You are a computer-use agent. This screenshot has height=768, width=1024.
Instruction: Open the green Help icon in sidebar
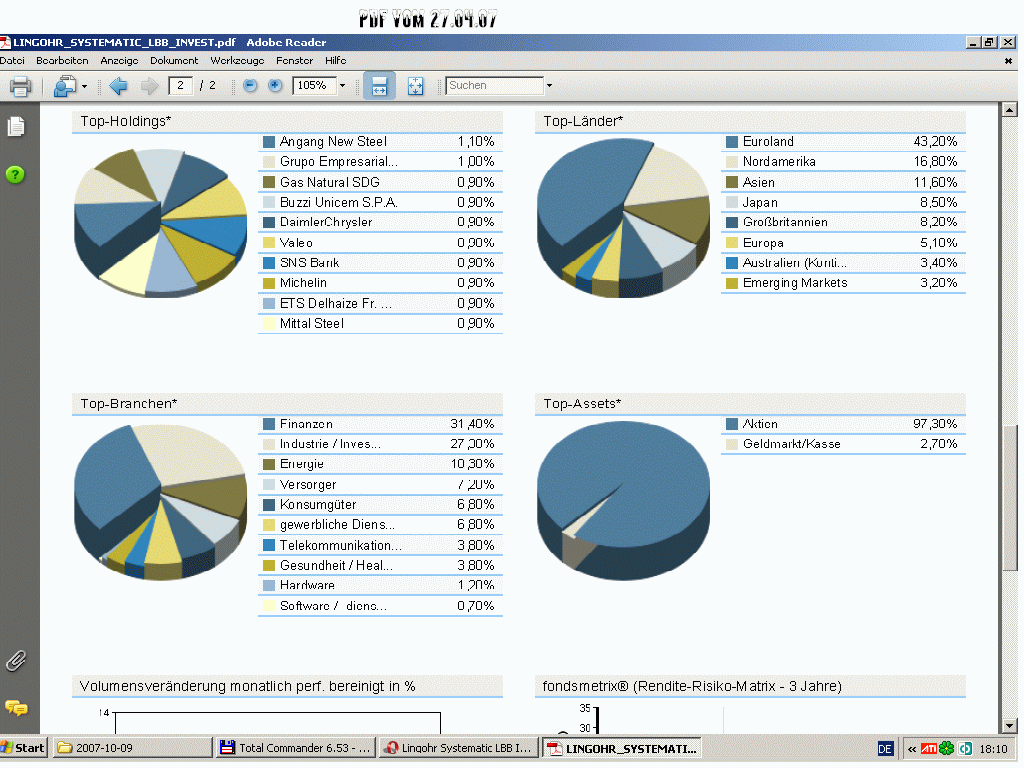pos(15,174)
